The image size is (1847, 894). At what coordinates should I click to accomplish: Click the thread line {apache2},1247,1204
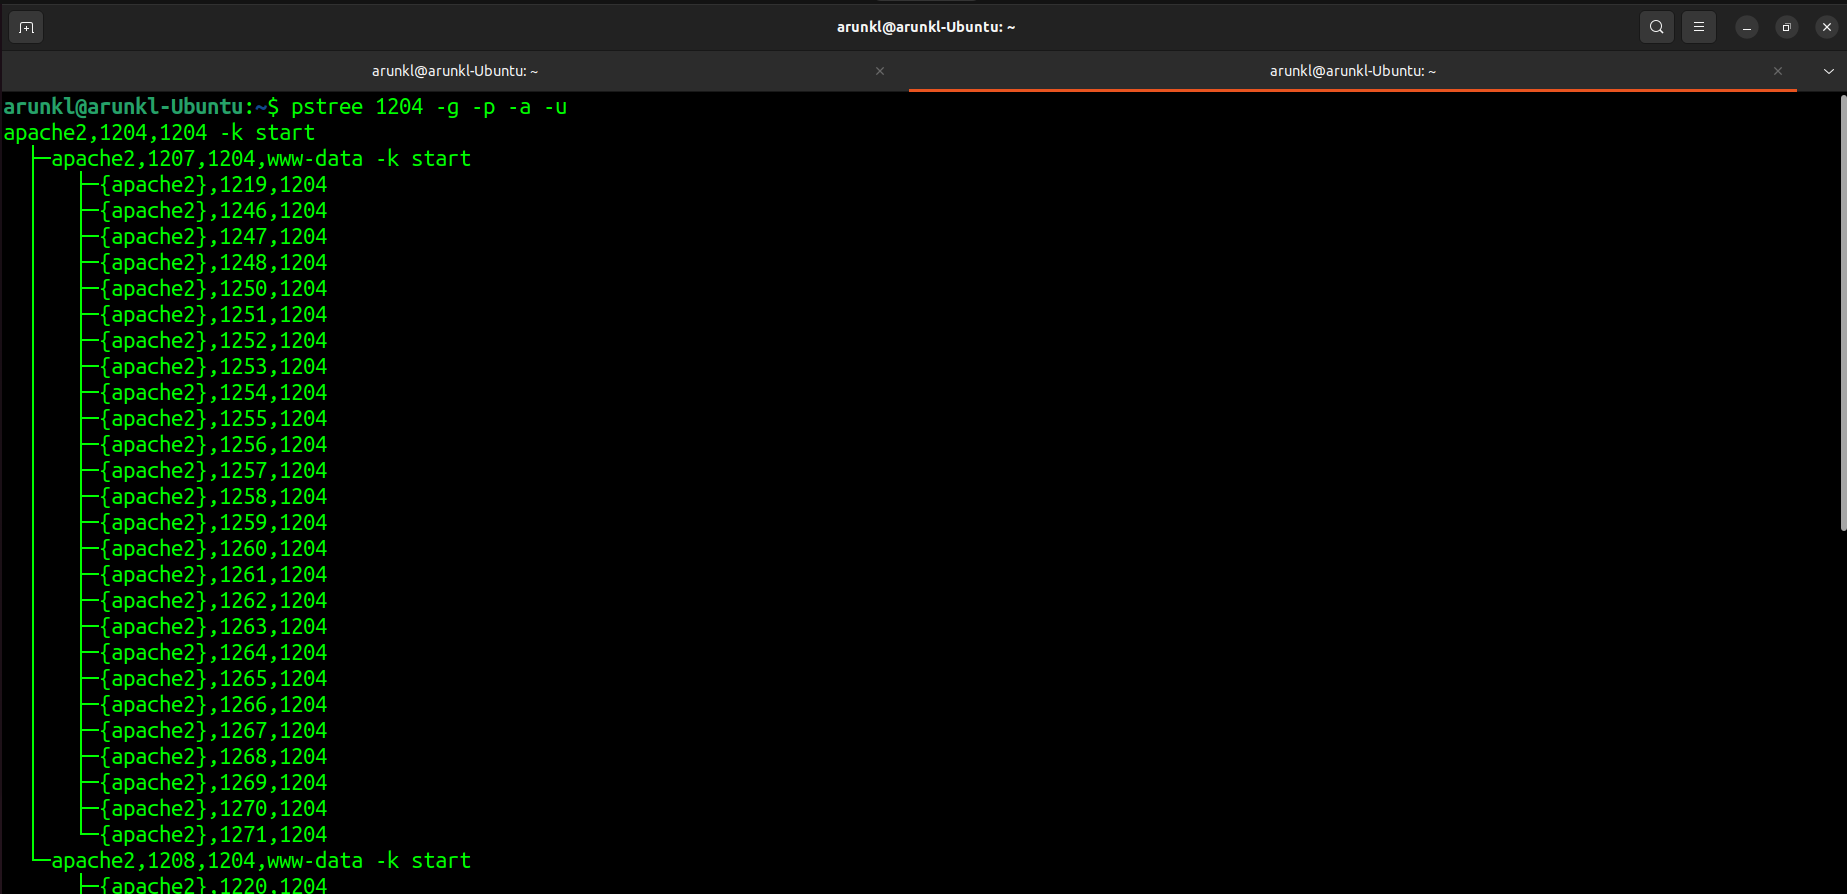[x=213, y=237]
